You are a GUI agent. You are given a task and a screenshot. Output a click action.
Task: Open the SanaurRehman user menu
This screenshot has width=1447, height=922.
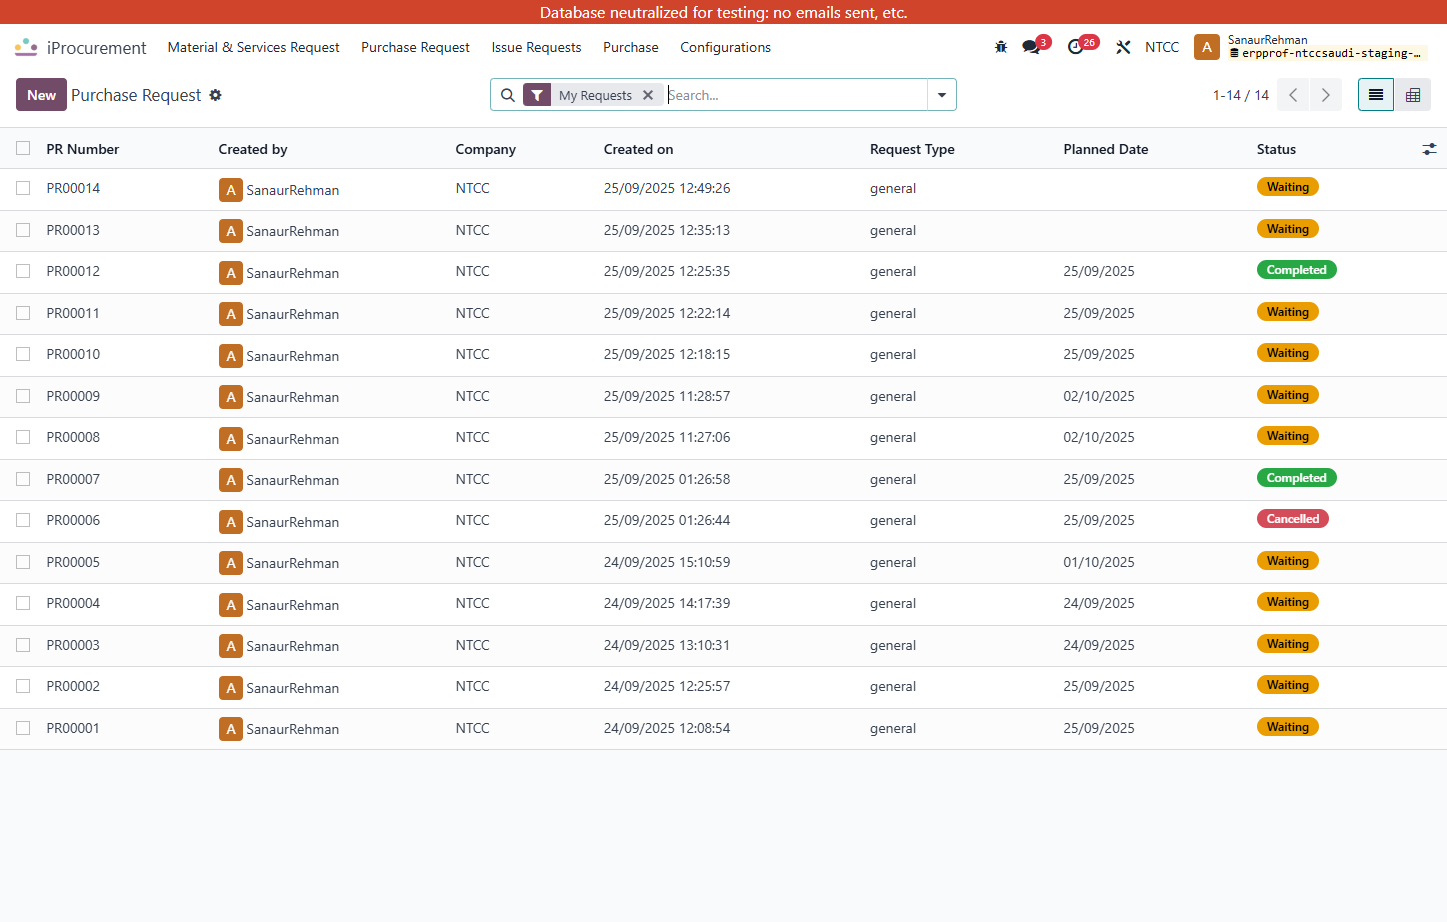(x=1311, y=47)
